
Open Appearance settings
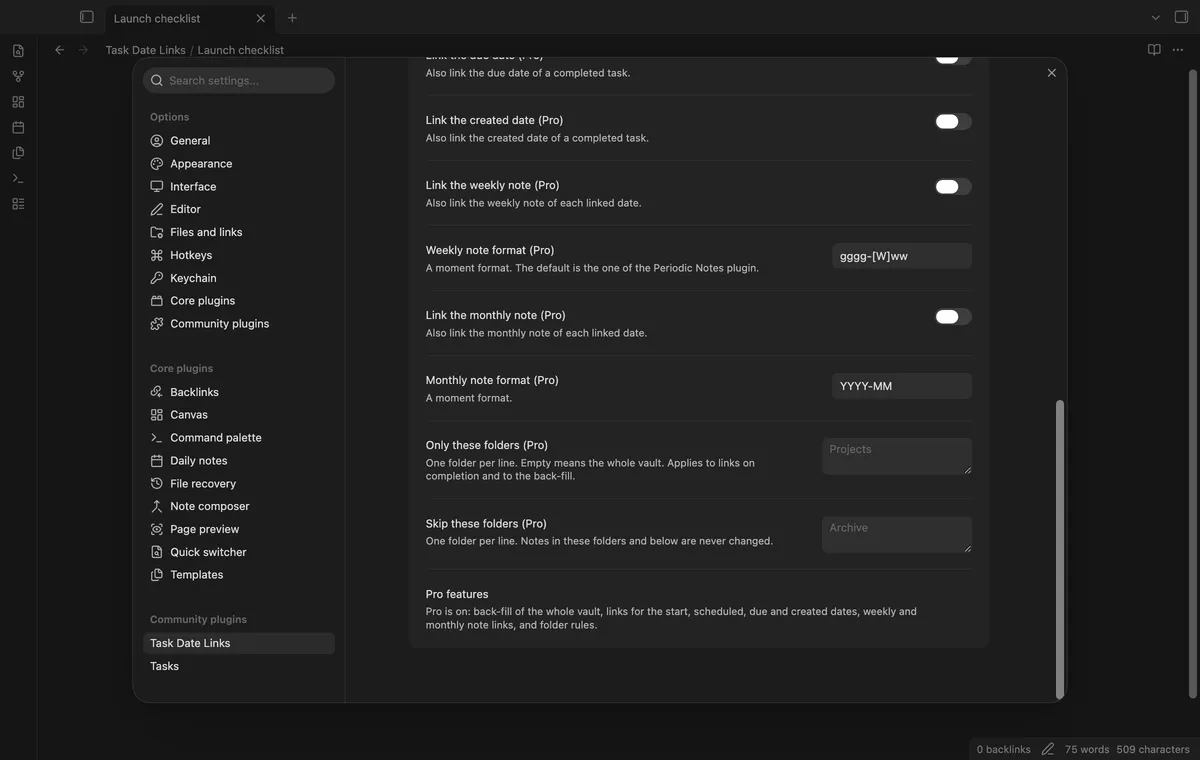point(239,164)
